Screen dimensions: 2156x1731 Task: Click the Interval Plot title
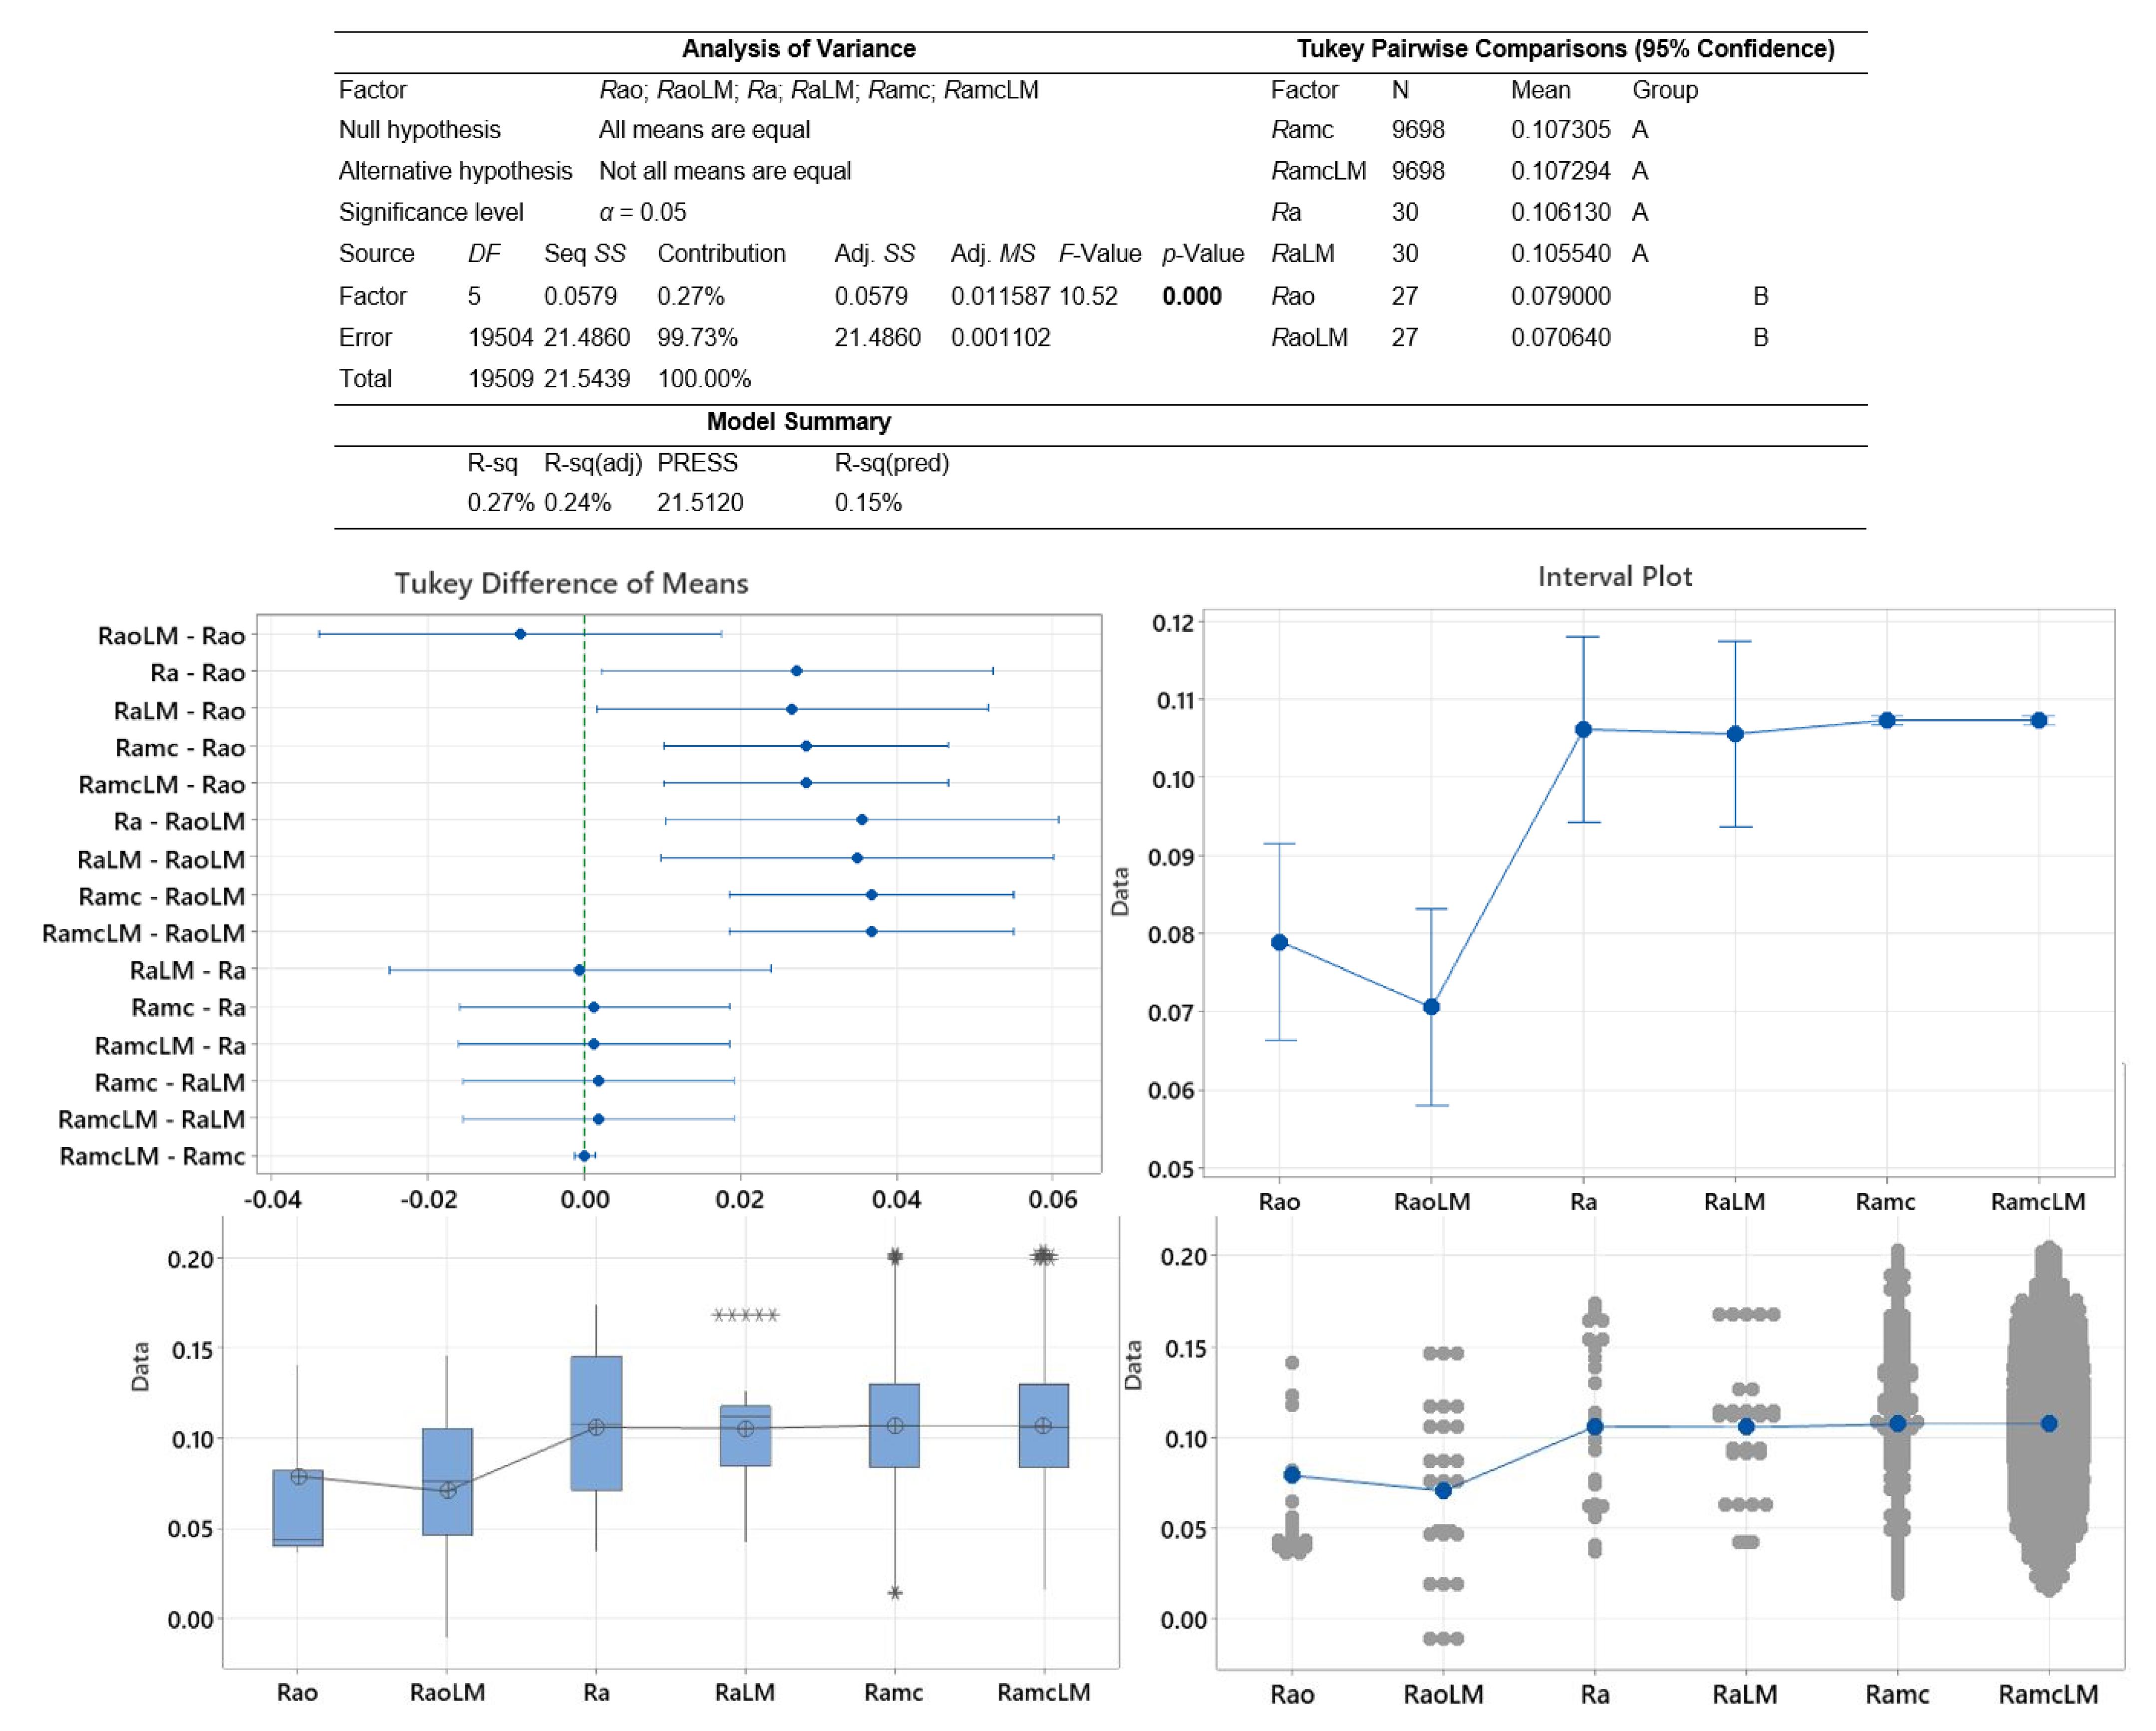tap(1614, 576)
